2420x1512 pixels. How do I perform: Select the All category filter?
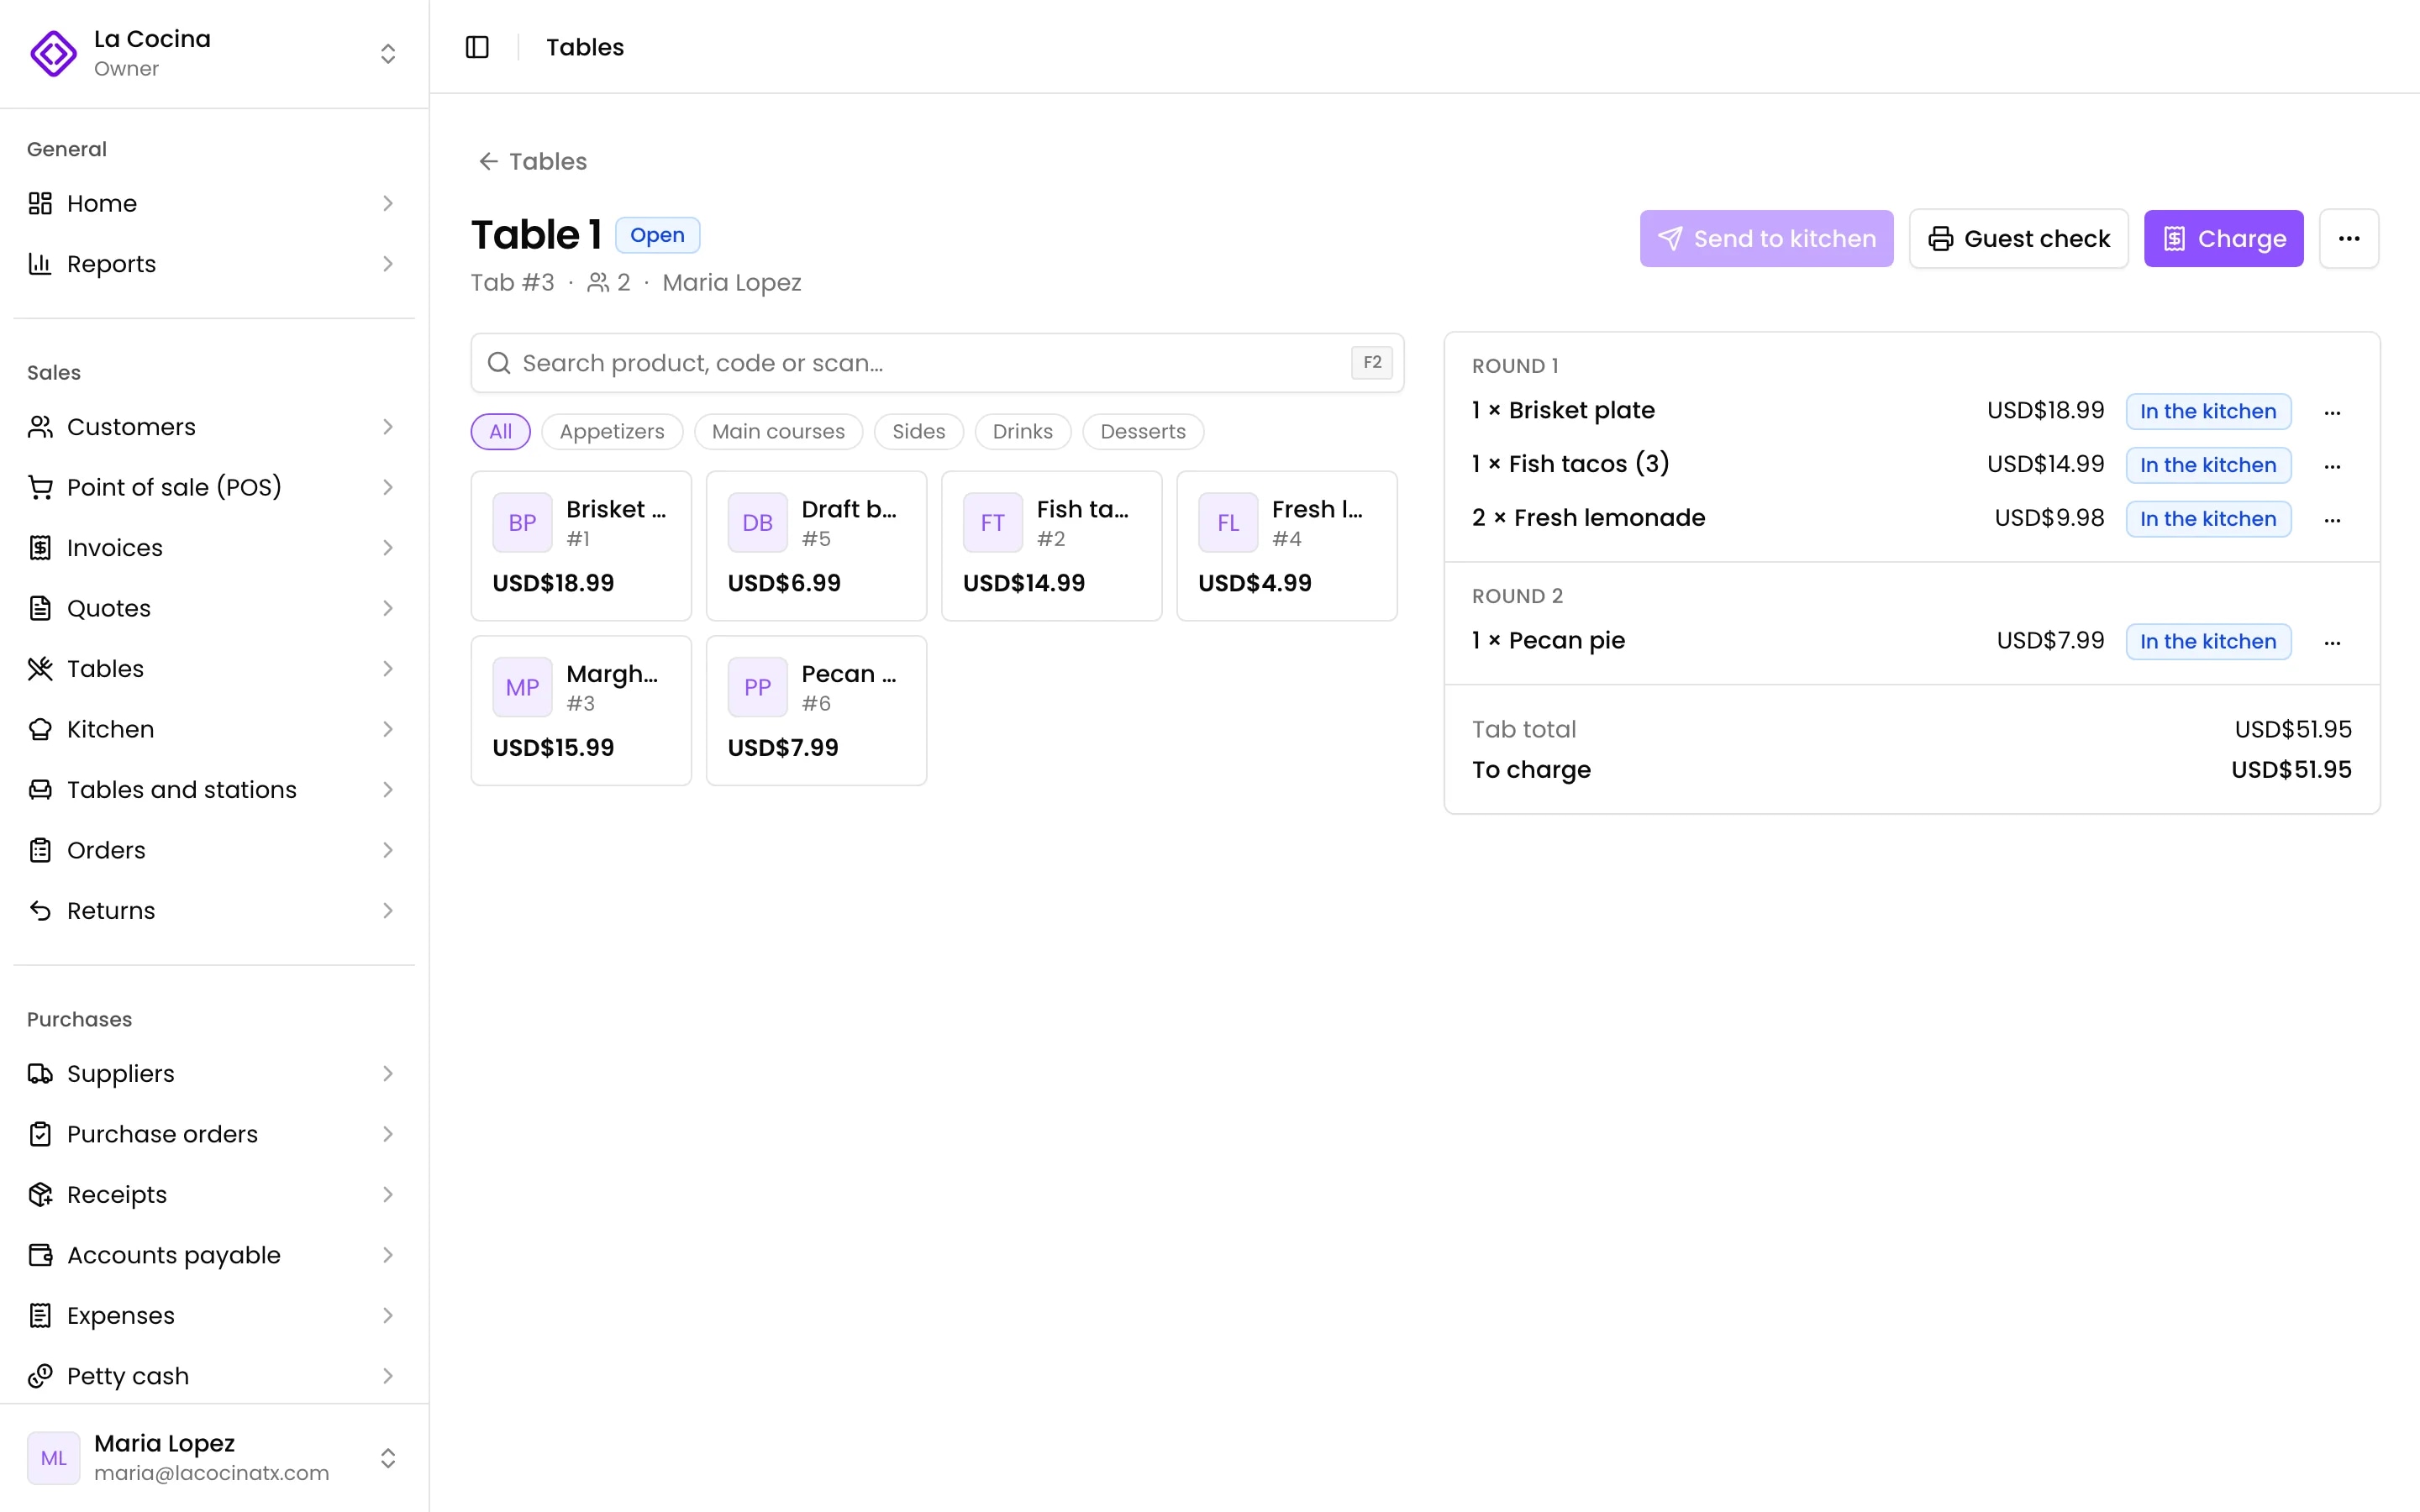coord(500,432)
